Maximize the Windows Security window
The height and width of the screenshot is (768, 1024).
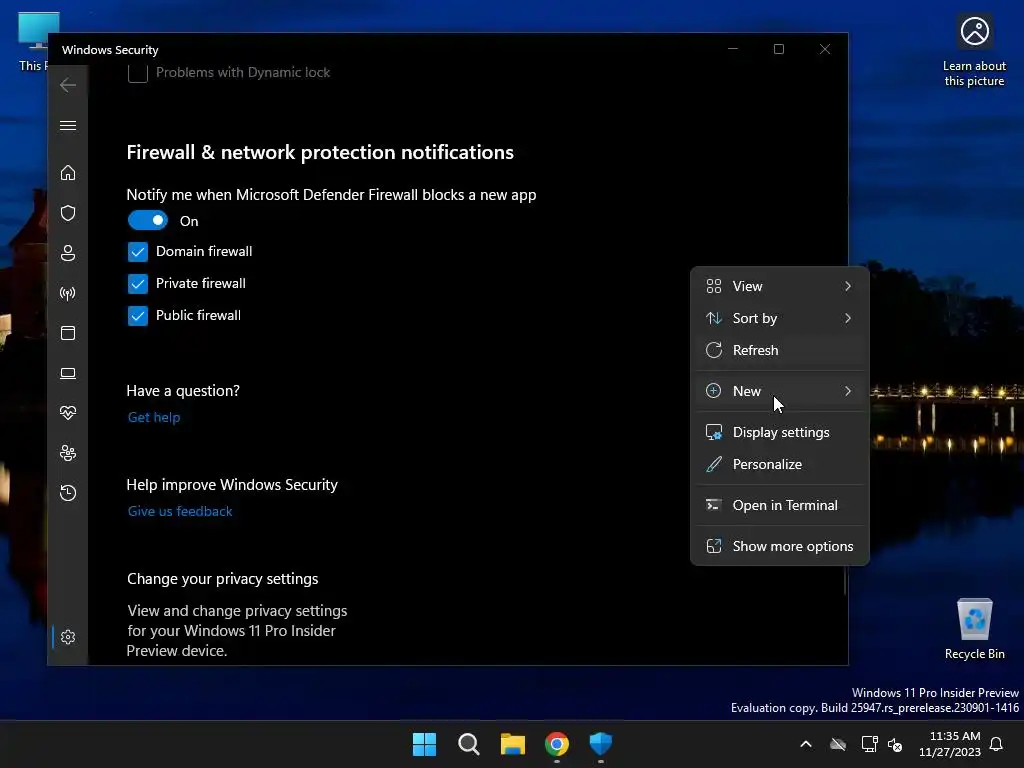click(x=778, y=49)
